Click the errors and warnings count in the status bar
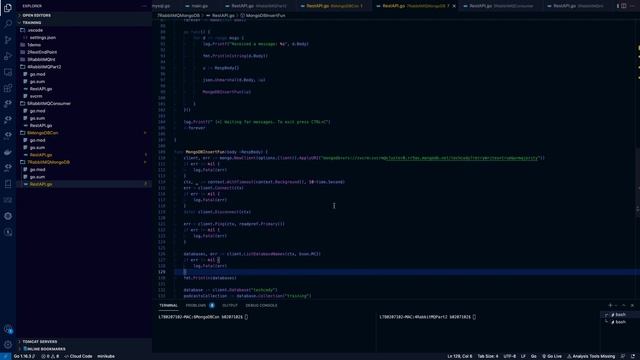The width and height of the screenshot is (640, 360). [x=50, y=356]
